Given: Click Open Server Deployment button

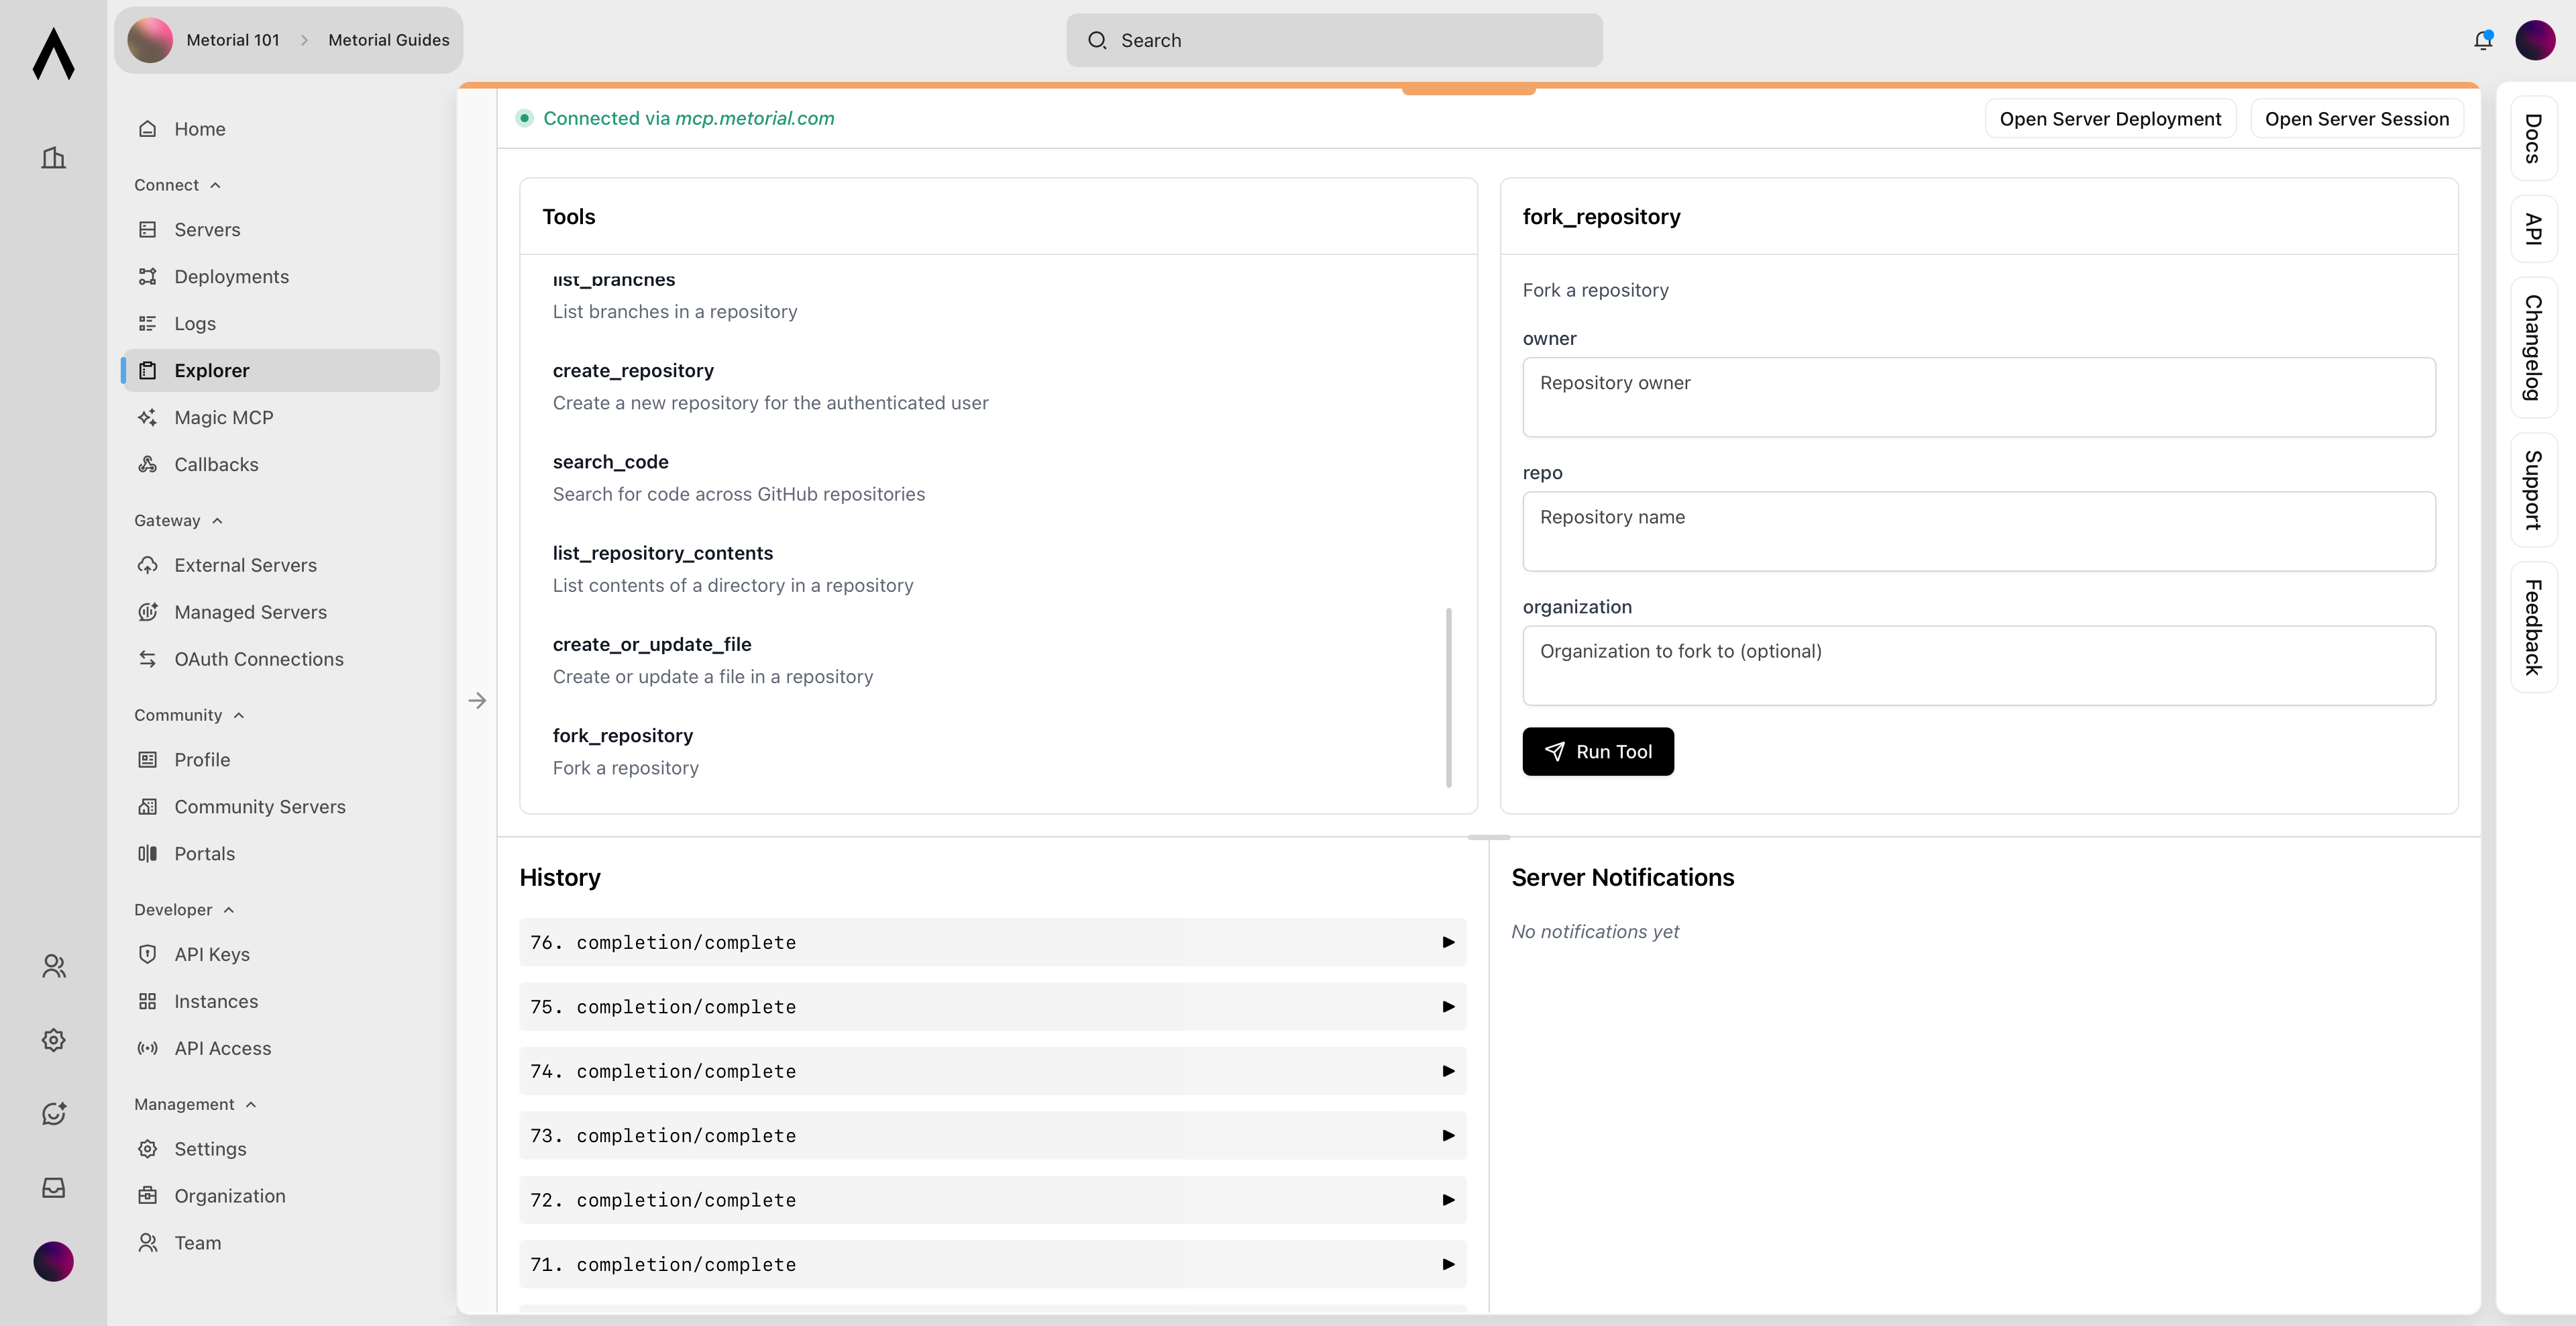Looking at the screenshot, I should [x=2109, y=119].
